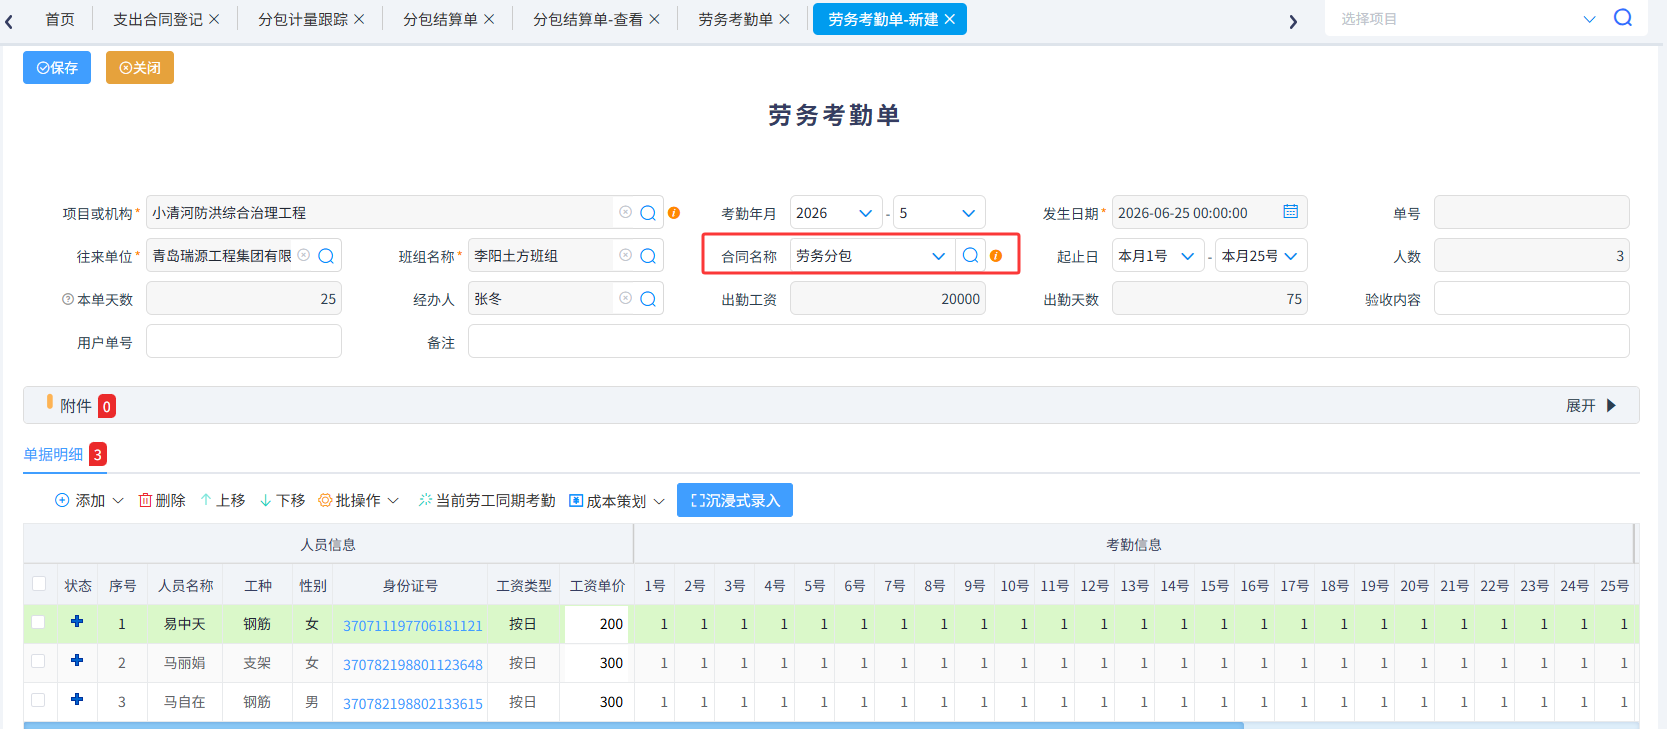Click the 备注 input field
The width and height of the screenshot is (1667, 729).
(x=1048, y=341)
